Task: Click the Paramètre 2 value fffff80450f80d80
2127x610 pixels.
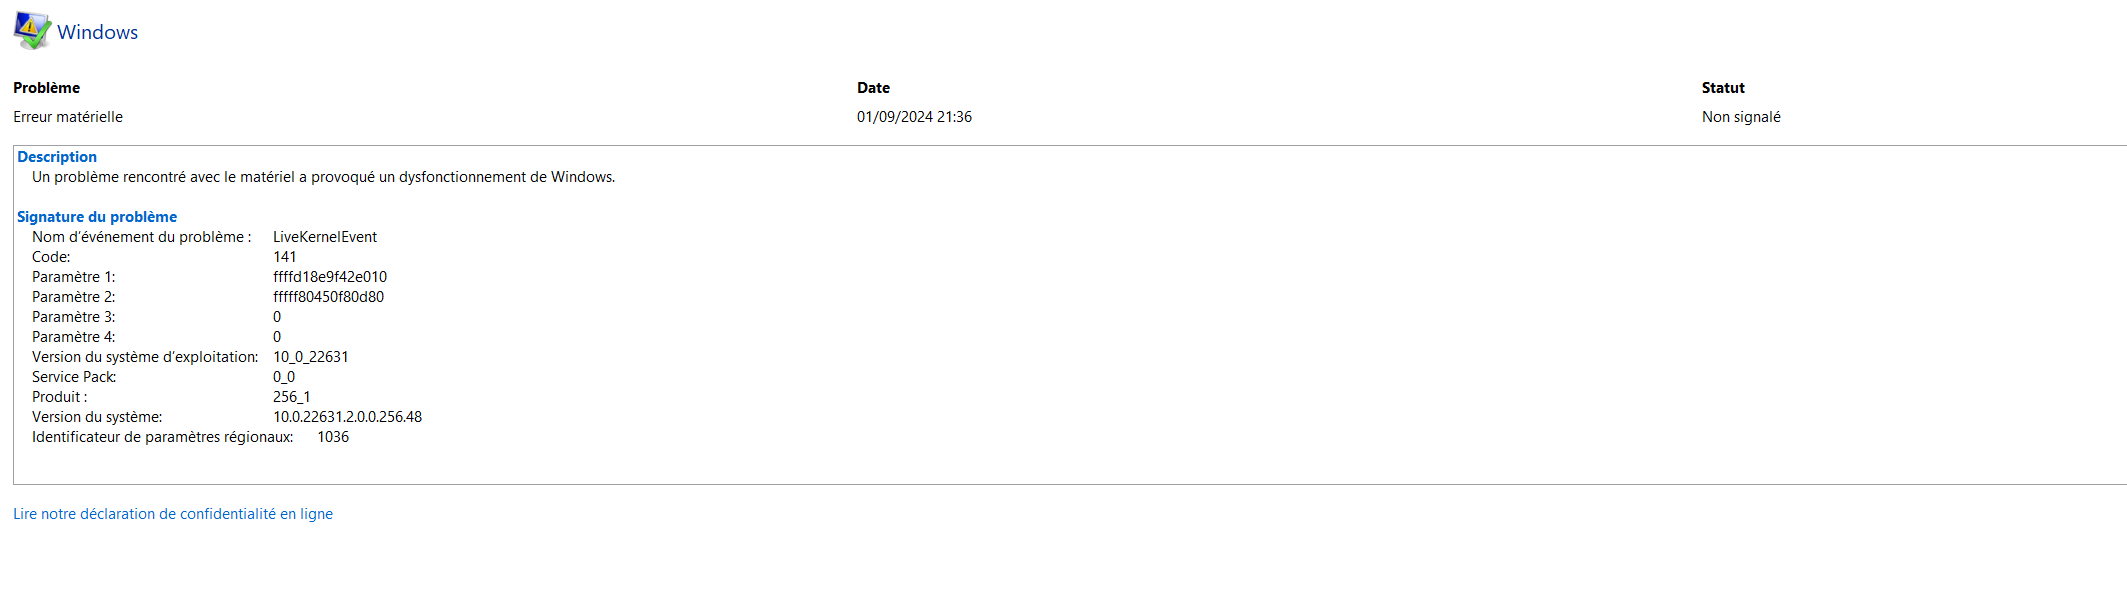Action: (328, 297)
